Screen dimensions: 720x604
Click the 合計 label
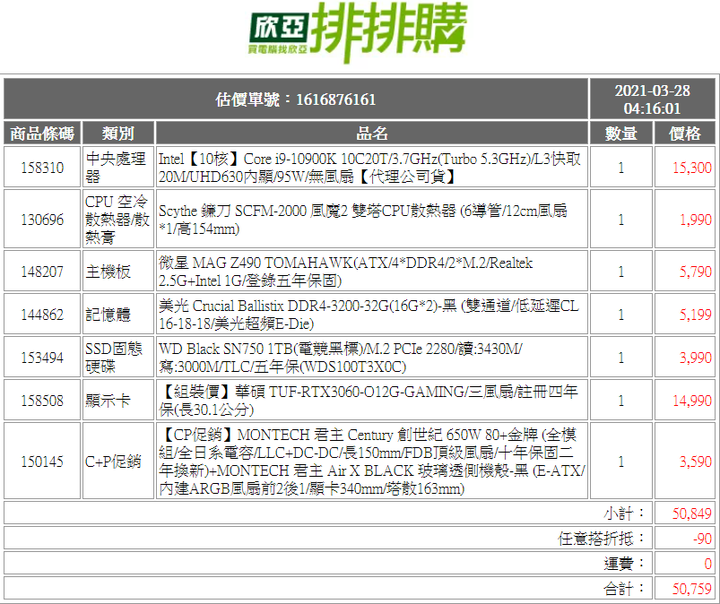(624, 588)
